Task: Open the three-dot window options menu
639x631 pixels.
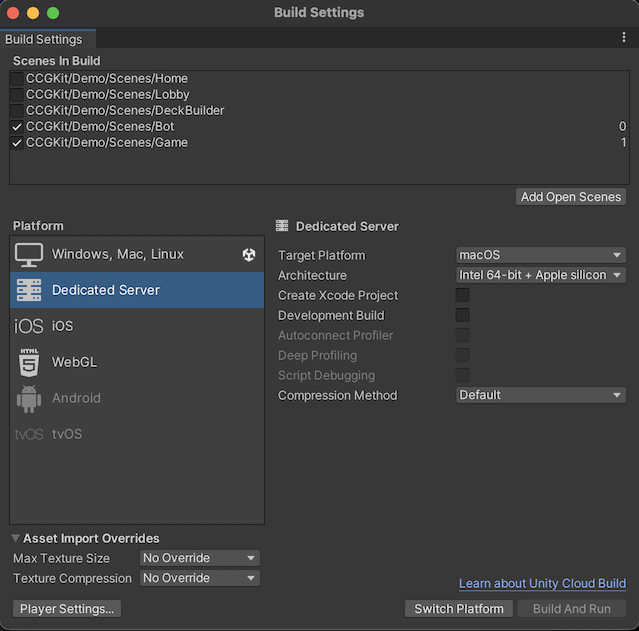Action: (624, 37)
